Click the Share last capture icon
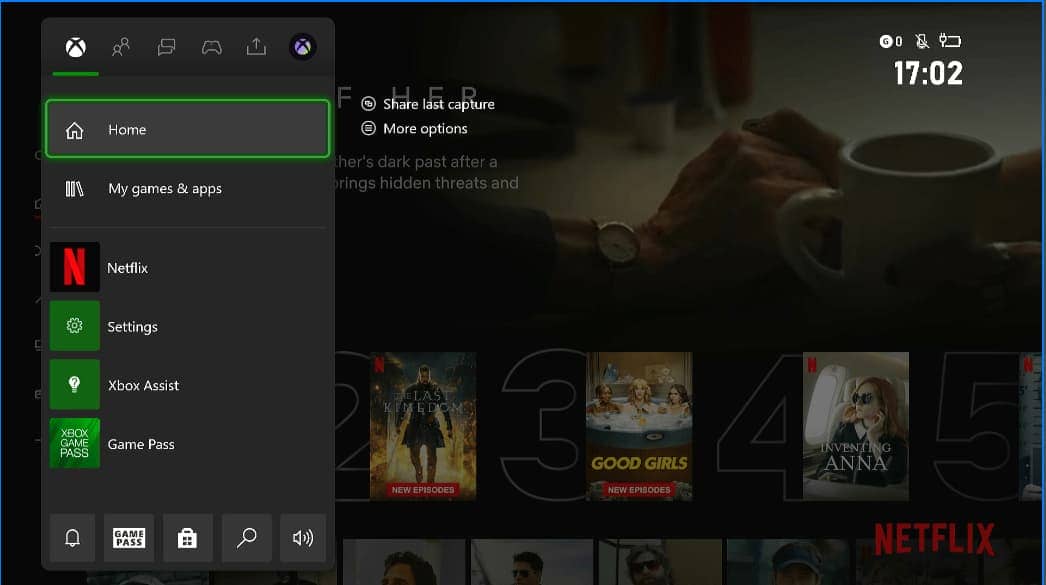 pos(368,103)
